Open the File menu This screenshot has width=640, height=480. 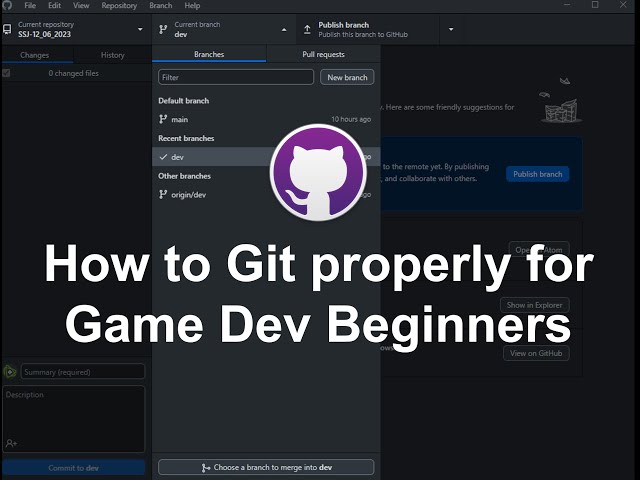click(x=30, y=6)
